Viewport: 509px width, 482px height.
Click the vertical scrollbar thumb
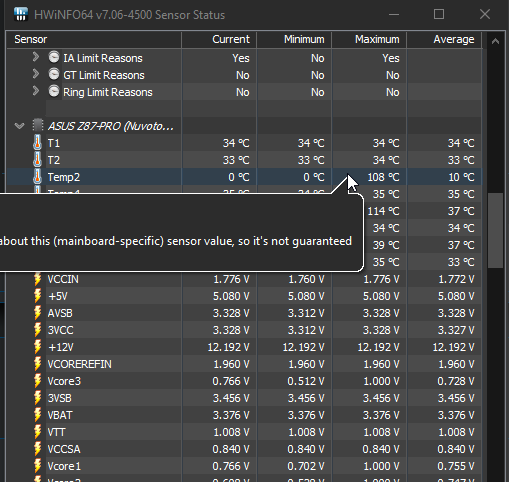(x=495, y=230)
